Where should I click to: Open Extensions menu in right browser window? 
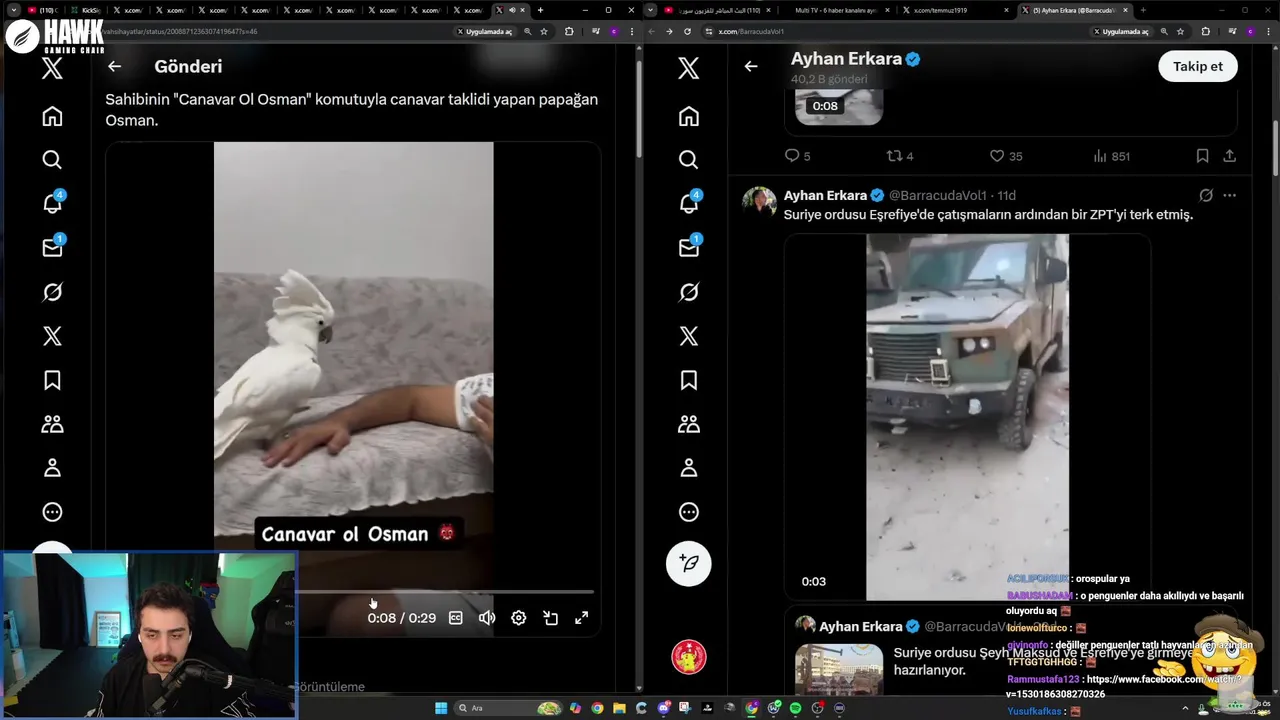[x=1205, y=31]
